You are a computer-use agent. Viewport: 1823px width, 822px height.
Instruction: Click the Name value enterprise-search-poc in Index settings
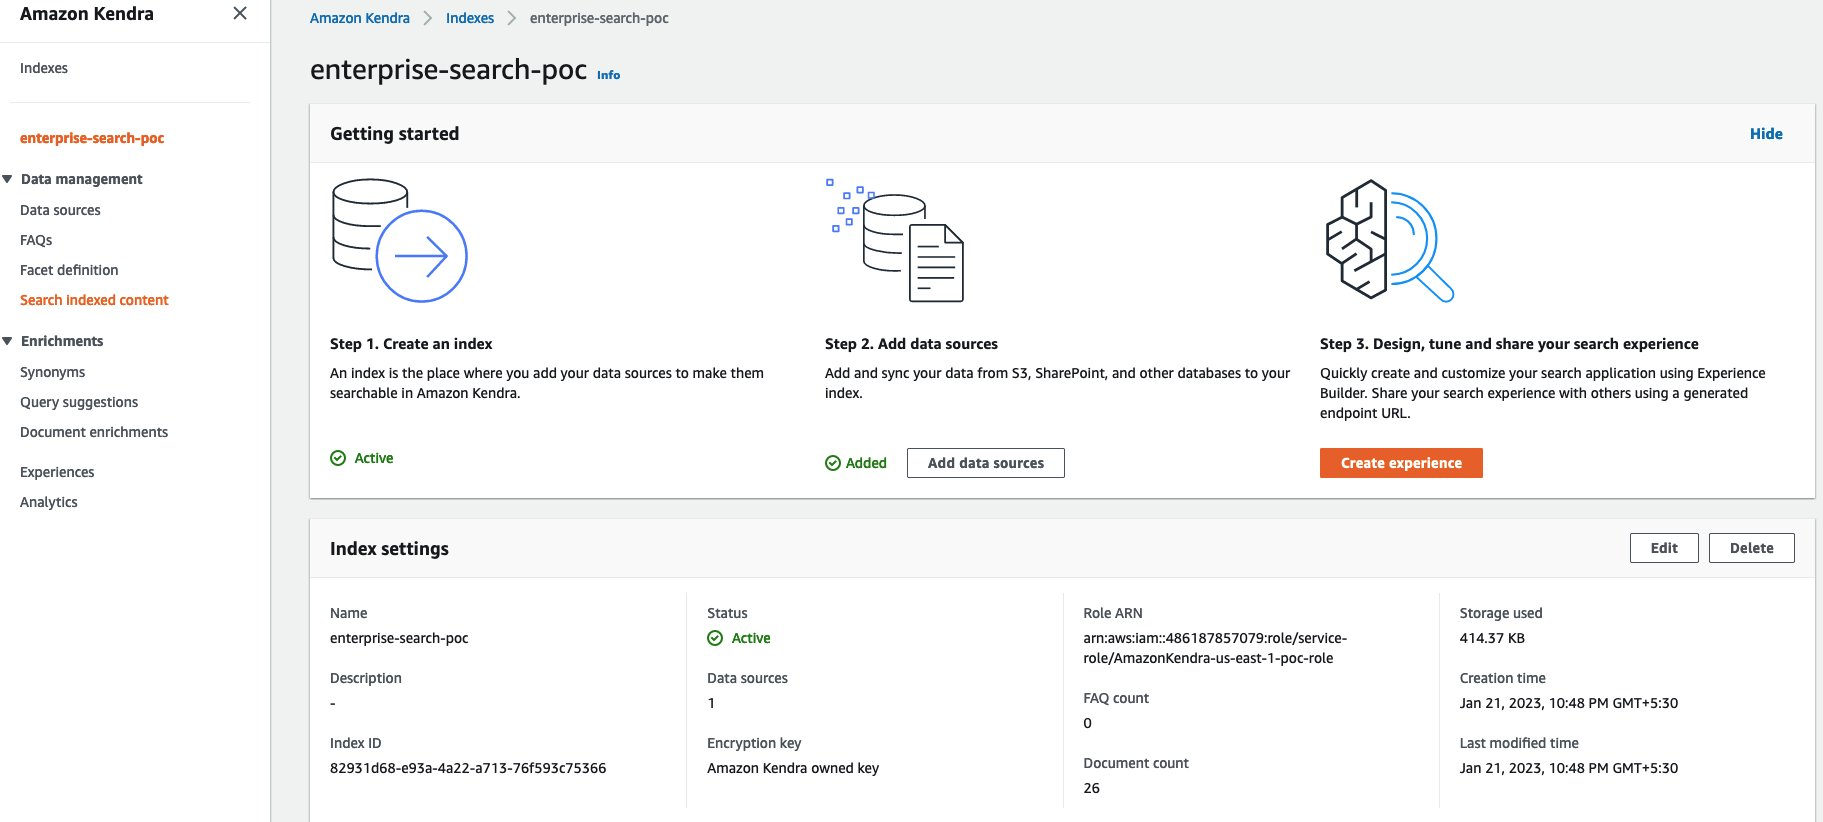[x=399, y=638]
